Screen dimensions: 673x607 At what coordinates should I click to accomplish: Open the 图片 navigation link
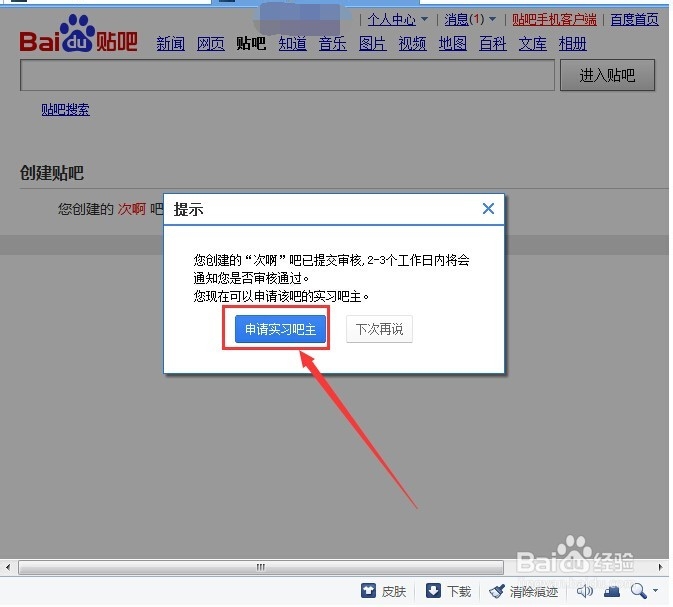[x=373, y=44]
